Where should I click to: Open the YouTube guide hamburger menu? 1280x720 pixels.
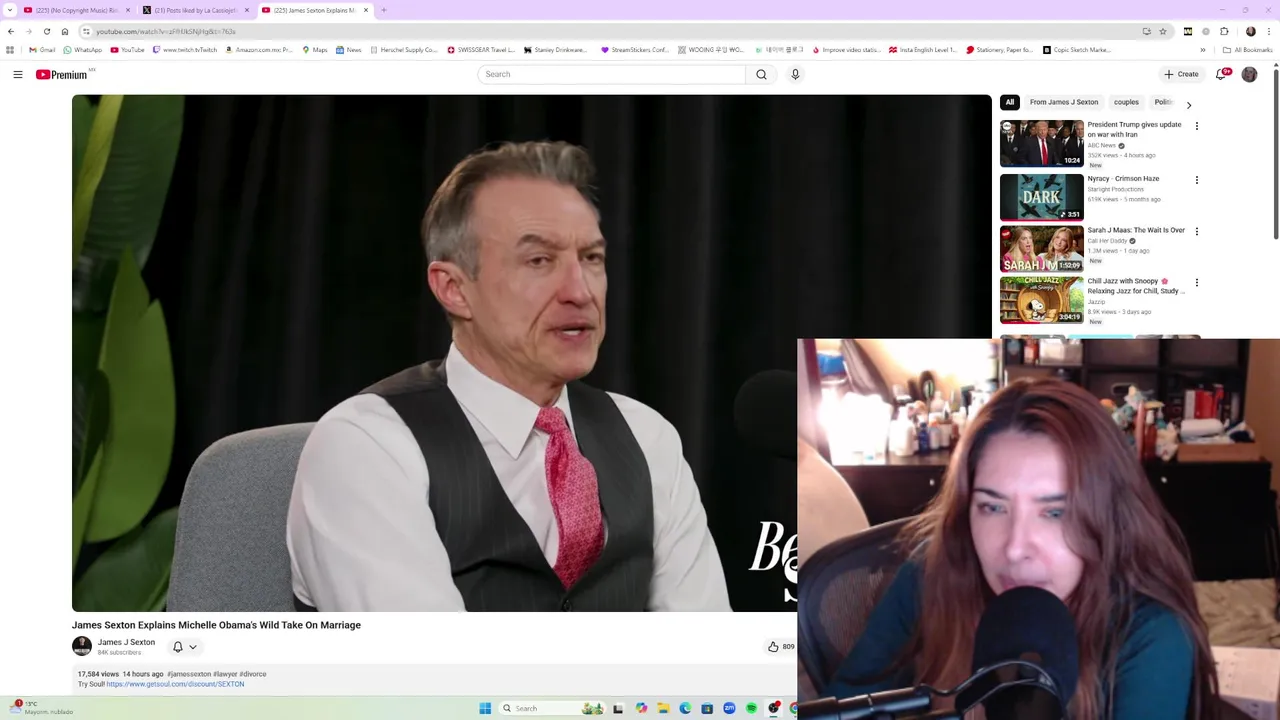(18, 74)
